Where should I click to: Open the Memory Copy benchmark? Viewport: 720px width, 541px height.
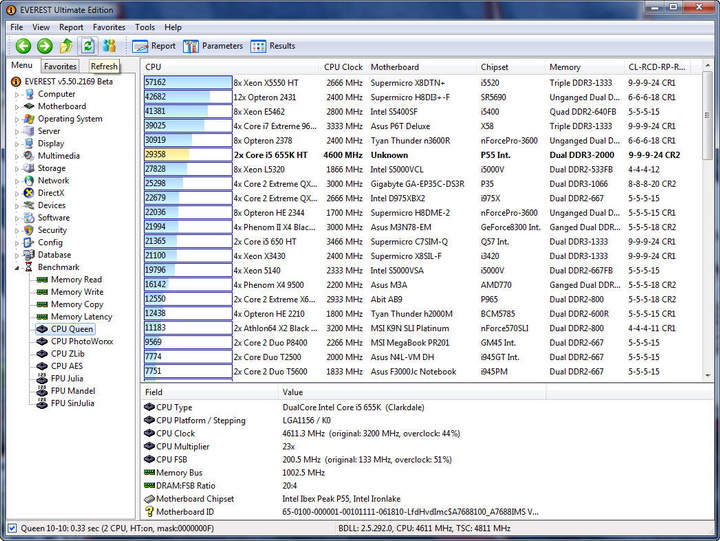71,305
